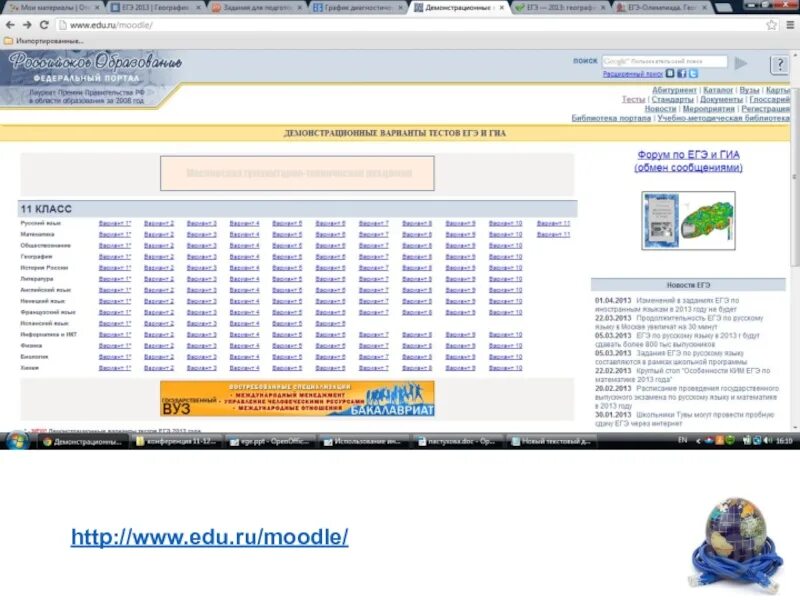The height and width of the screenshot is (600, 800).
Task: Open the 'Новый текстовый д...' taskbar window
Action: point(552,441)
